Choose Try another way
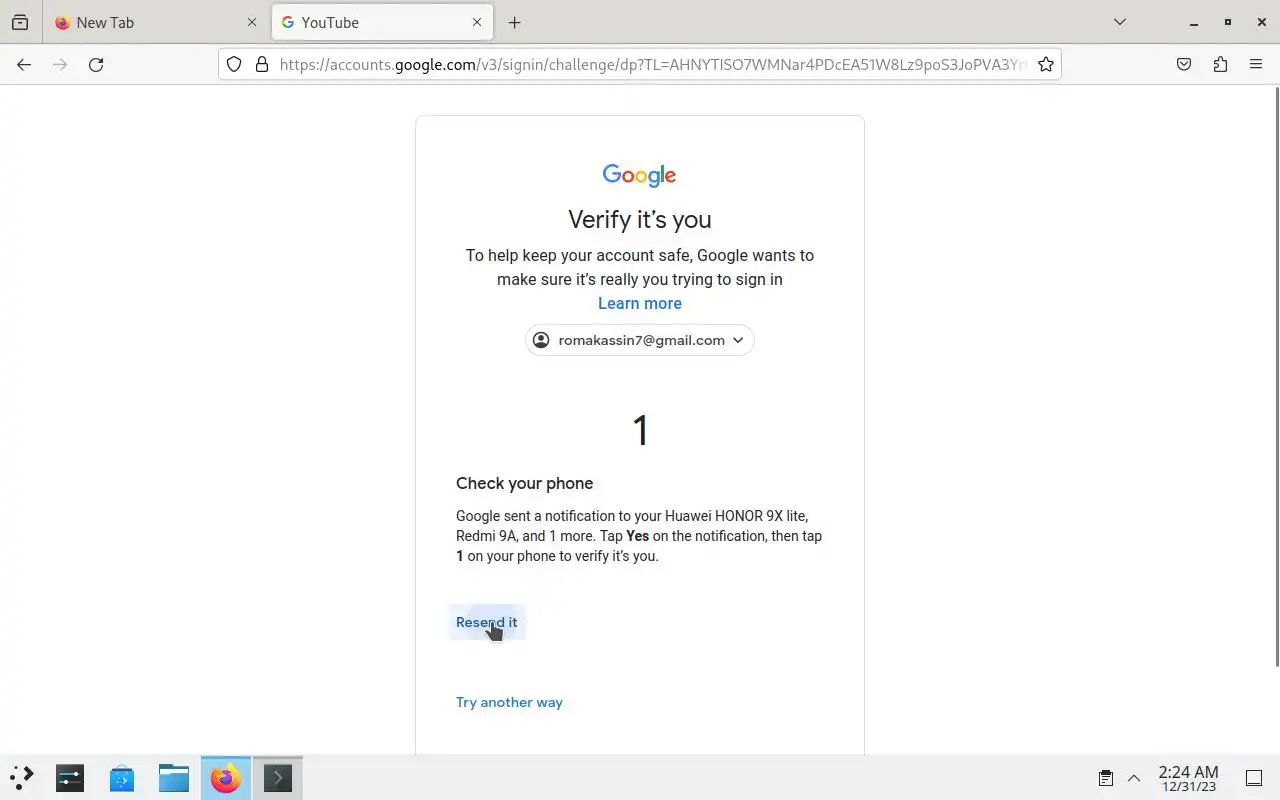This screenshot has width=1280, height=800. 509,702
